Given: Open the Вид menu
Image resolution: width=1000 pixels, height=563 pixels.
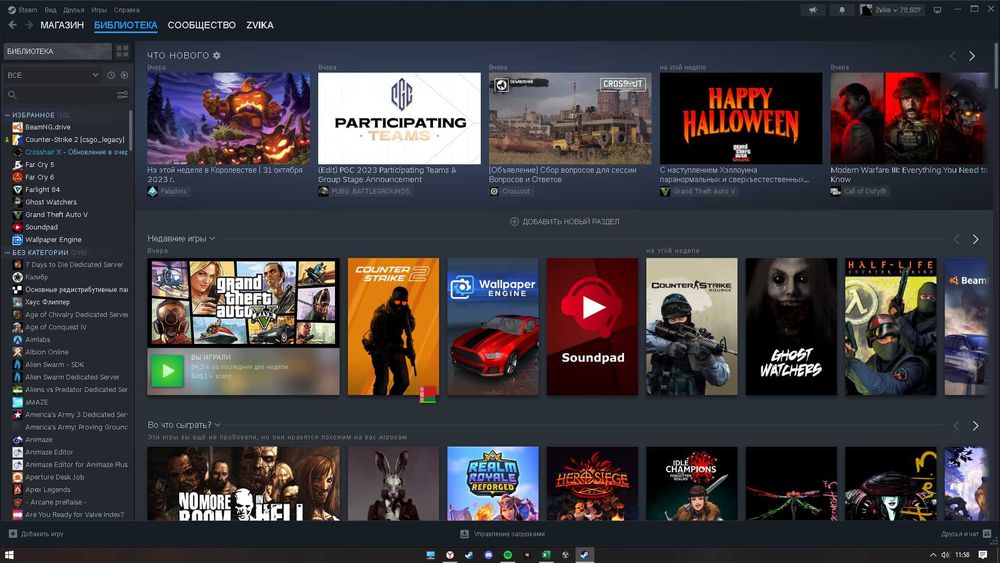Looking at the screenshot, I should click(50, 10).
